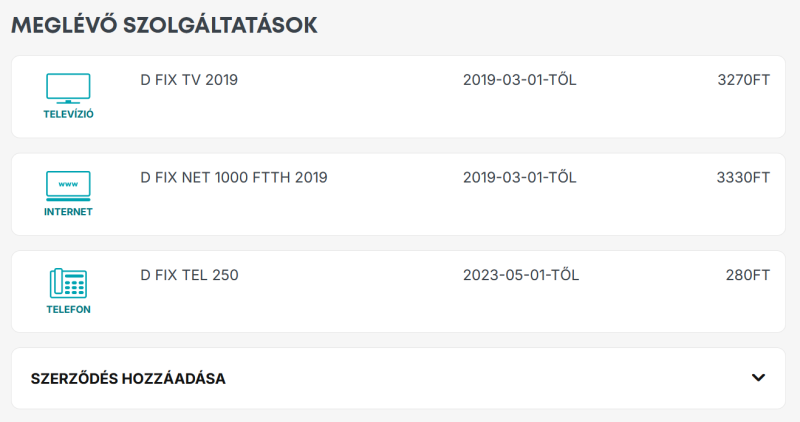Expand the Szerződés hozzáadása chevron
This screenshot has height=422, width=800.
758,378
